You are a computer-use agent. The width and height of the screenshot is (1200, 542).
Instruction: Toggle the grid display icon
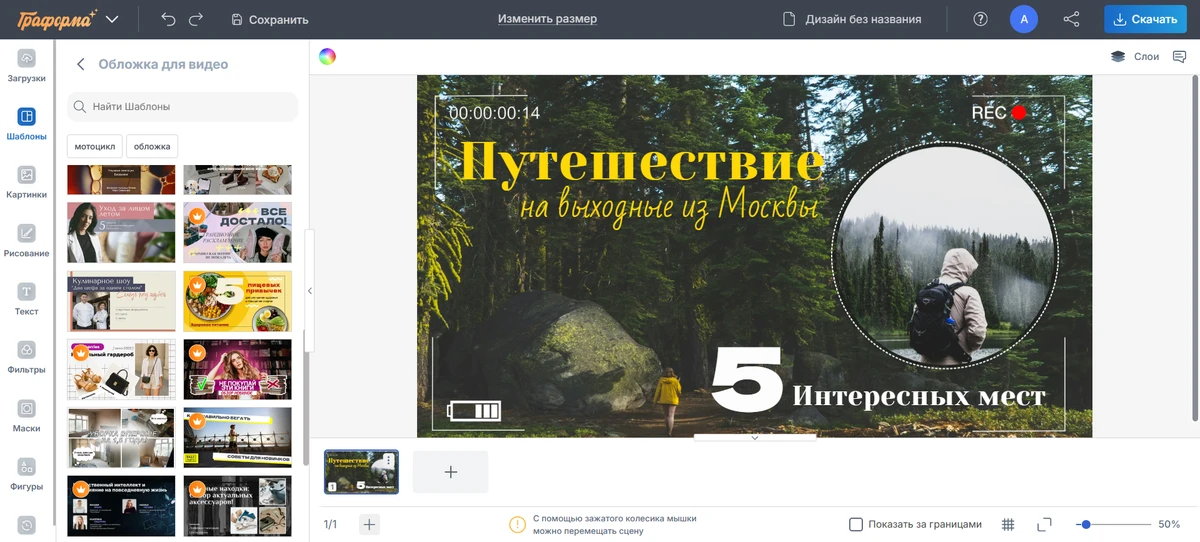click(1008, 524)
